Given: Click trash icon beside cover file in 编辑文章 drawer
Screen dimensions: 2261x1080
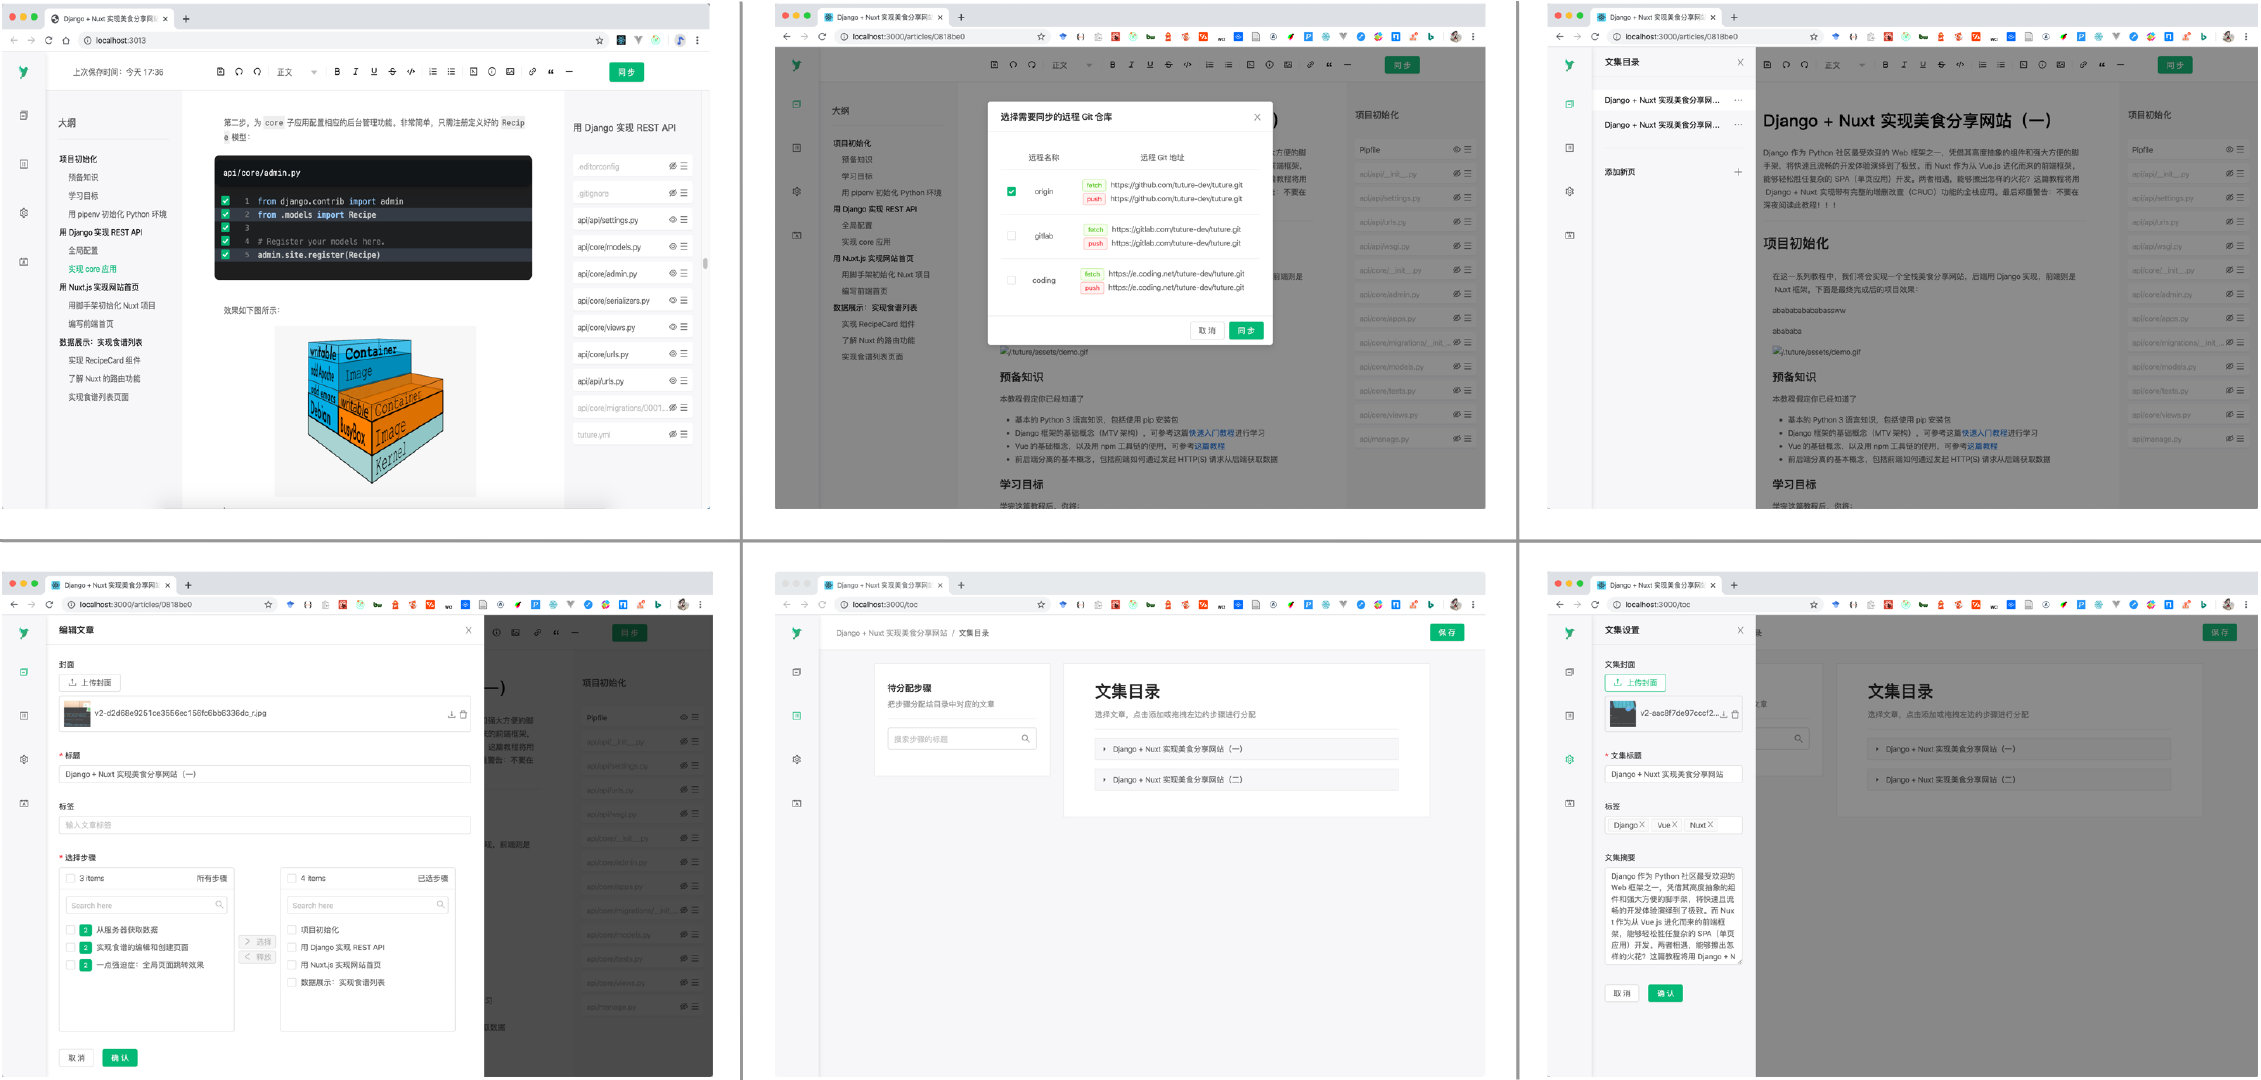Looking at the screenshot, I should point(463,714).
